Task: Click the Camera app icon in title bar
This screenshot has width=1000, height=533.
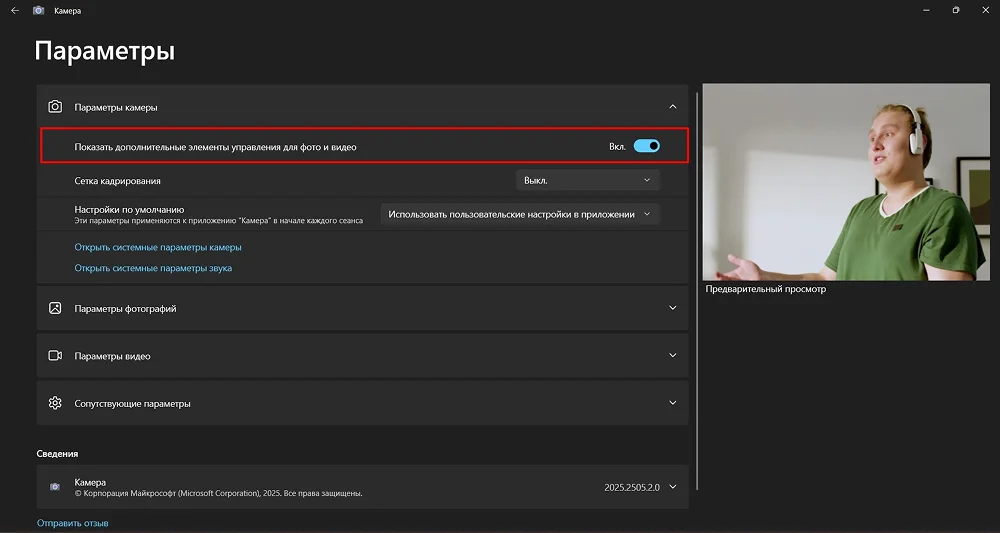Action: click(x=39, y=10)
